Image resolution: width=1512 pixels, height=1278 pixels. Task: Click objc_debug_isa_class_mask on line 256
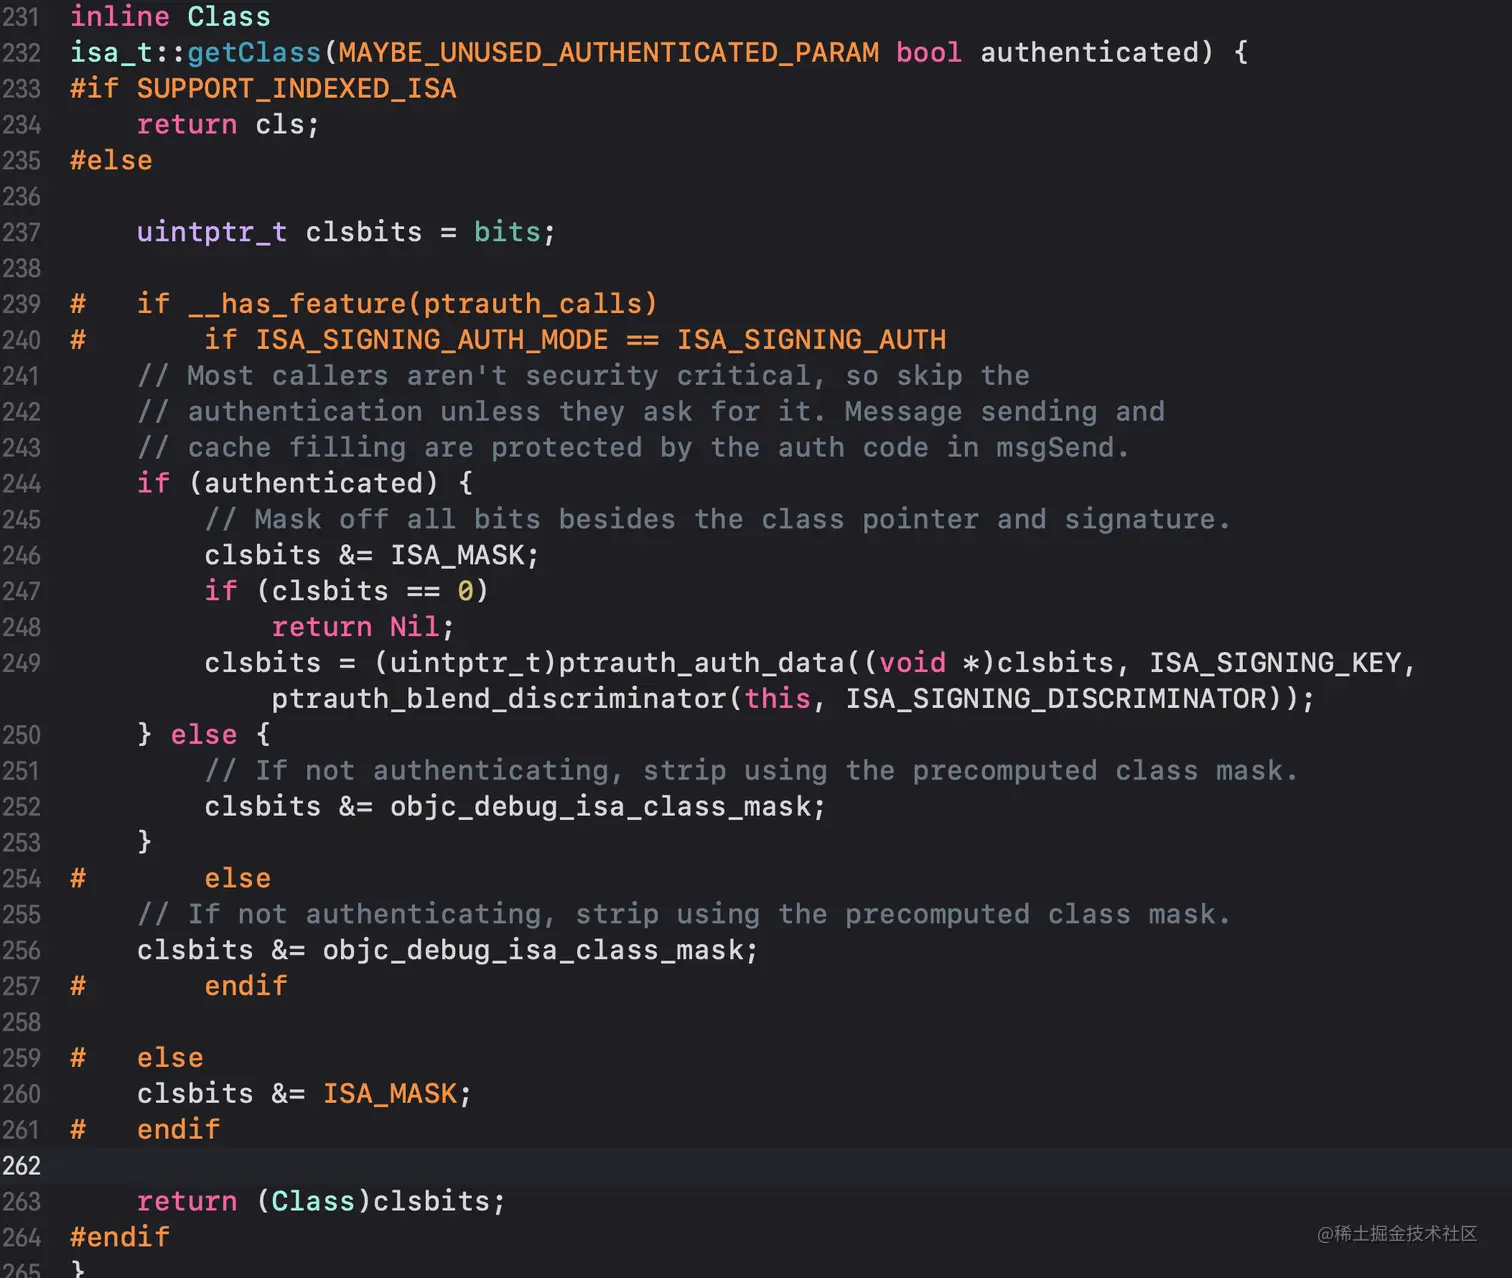[x=532, y=951]
